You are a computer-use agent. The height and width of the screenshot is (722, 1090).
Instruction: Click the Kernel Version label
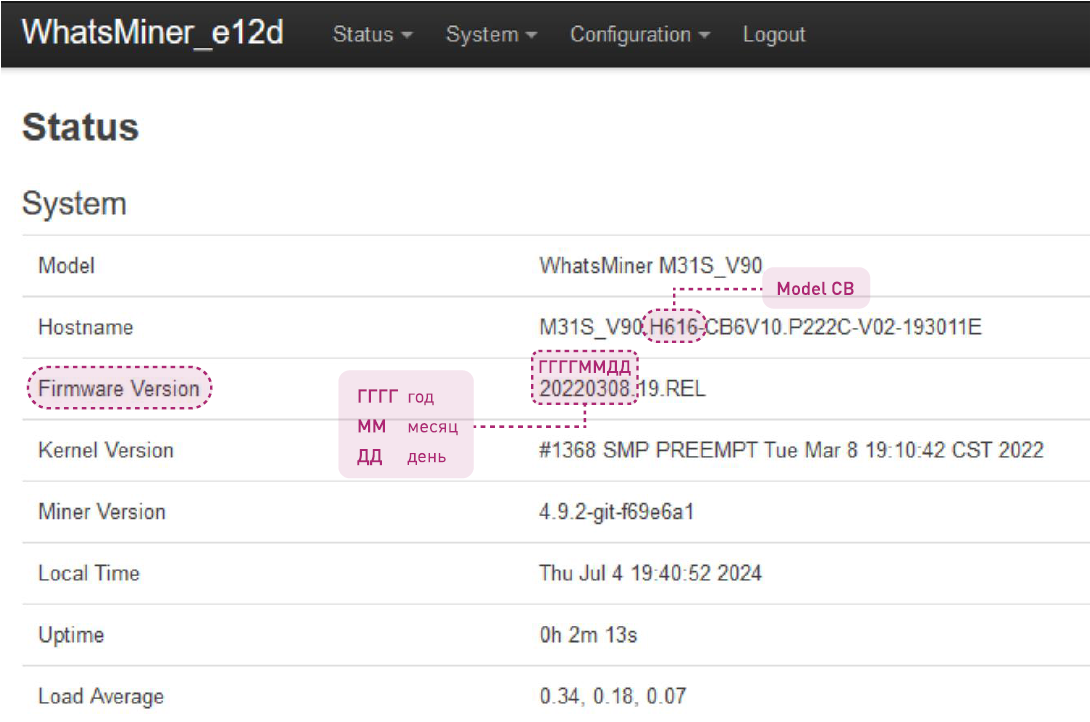pos(106,450)
